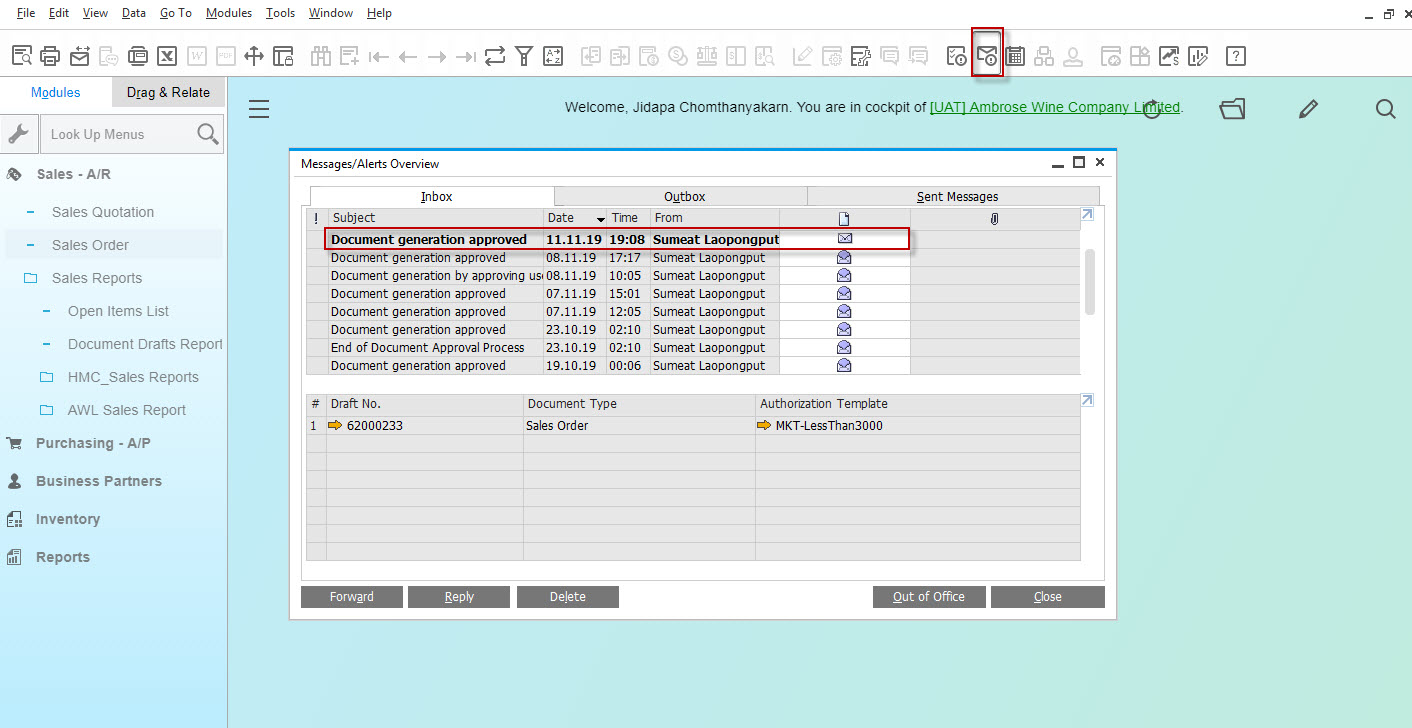The image size is (1412, 728).
Task: Expand the HMC_Sales Reports folder
Action: click(x=46, y=377)
